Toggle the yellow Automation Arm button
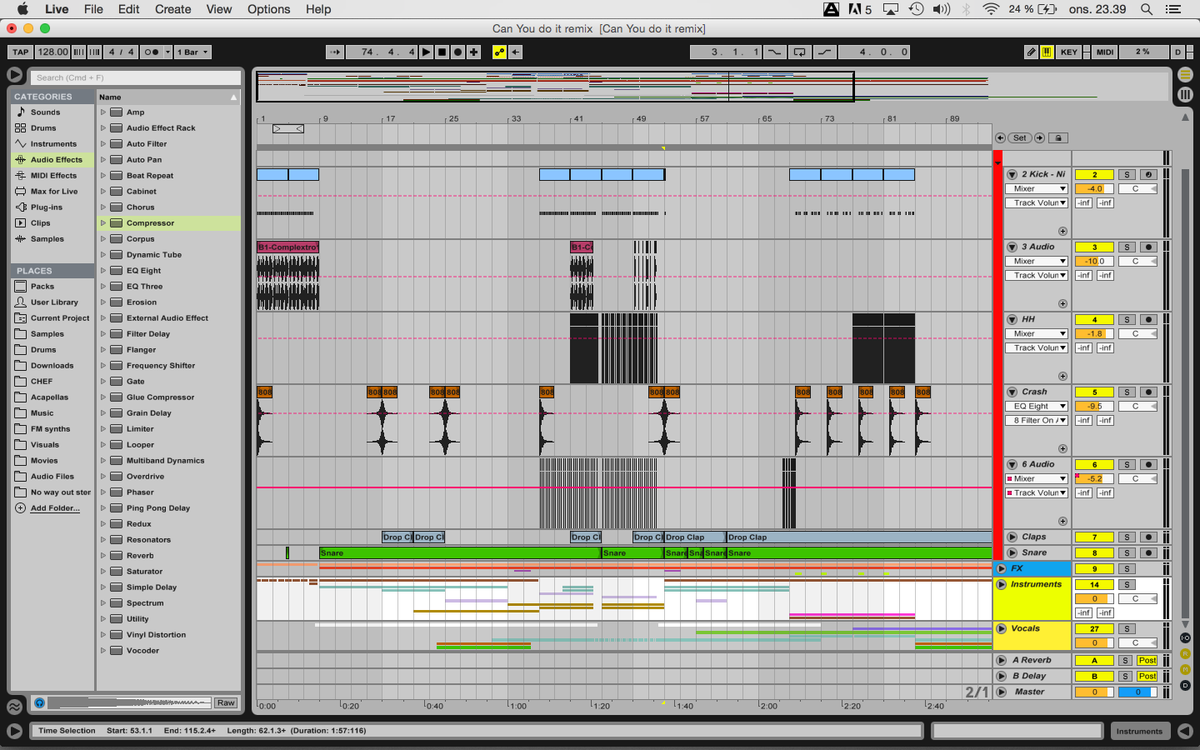 pos(499,52)
